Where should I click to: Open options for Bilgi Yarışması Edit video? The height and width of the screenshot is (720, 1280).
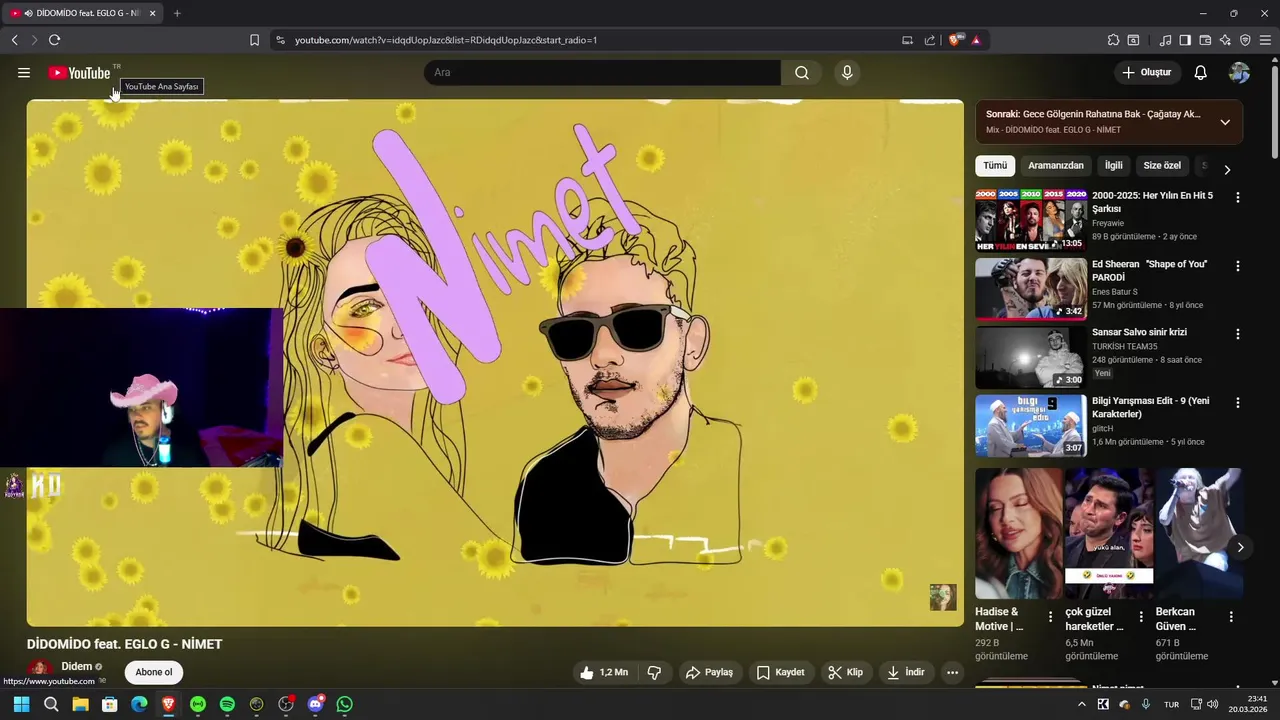tap(1237, 403)
